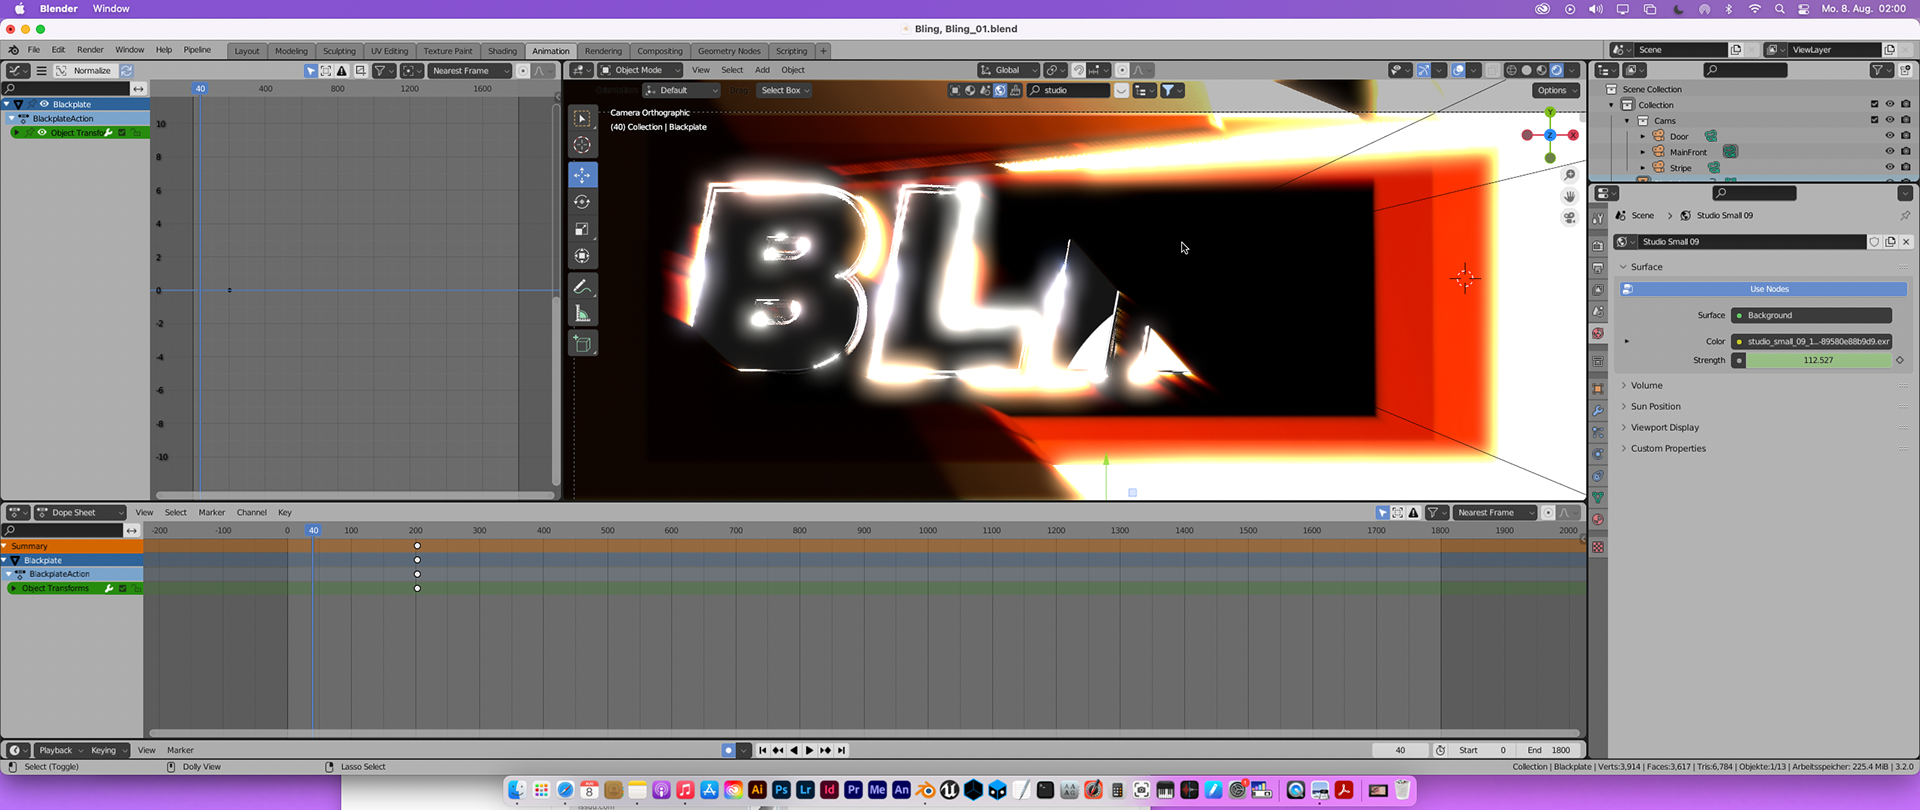
Task: Switch to wireframe viewport shading
Action: (x=1512, y=70)
